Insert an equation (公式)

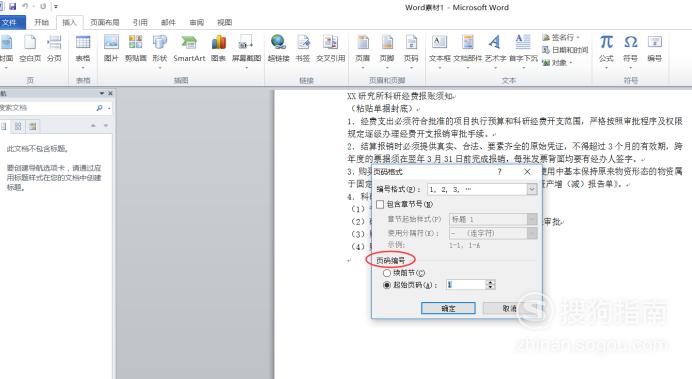coord(606,52)
